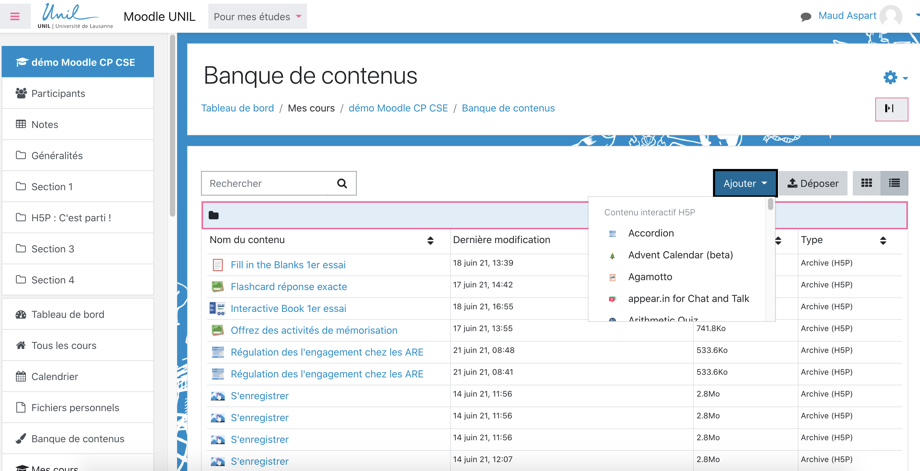This screenshot has height=471, width=920.
Task: Select Accordion from H5P menu
Action: (650, 233)
